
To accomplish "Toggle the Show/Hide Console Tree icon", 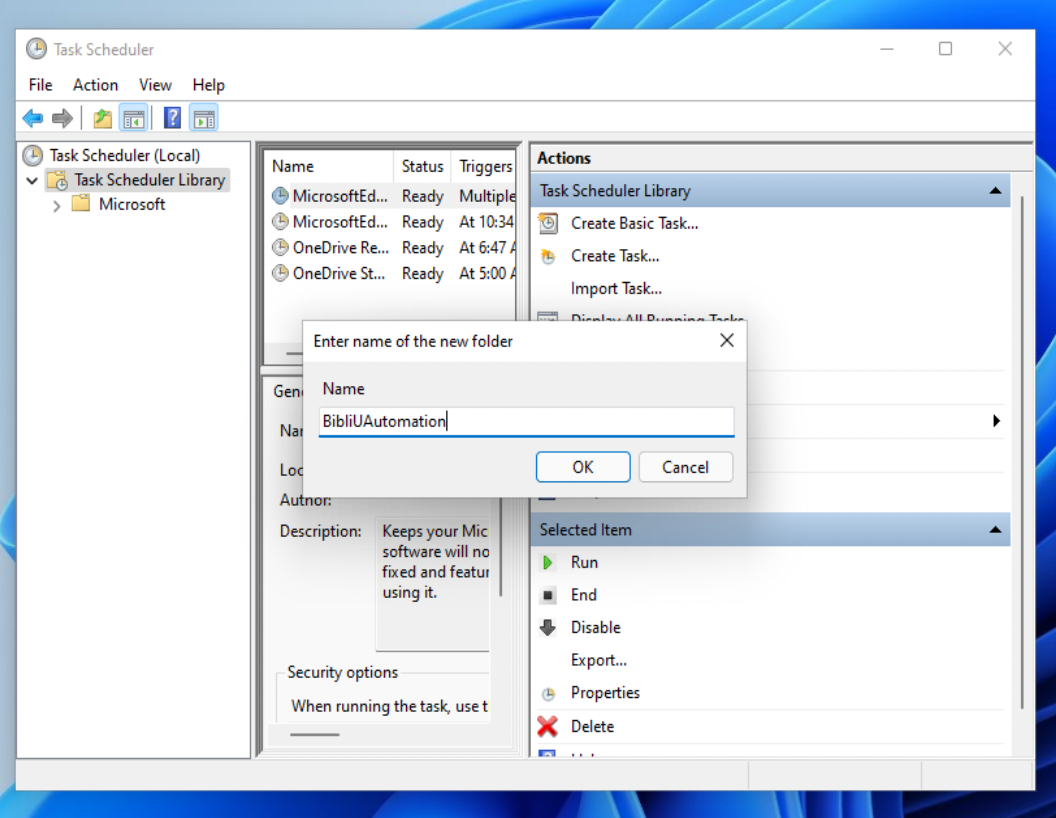I will tap(133, 119).
